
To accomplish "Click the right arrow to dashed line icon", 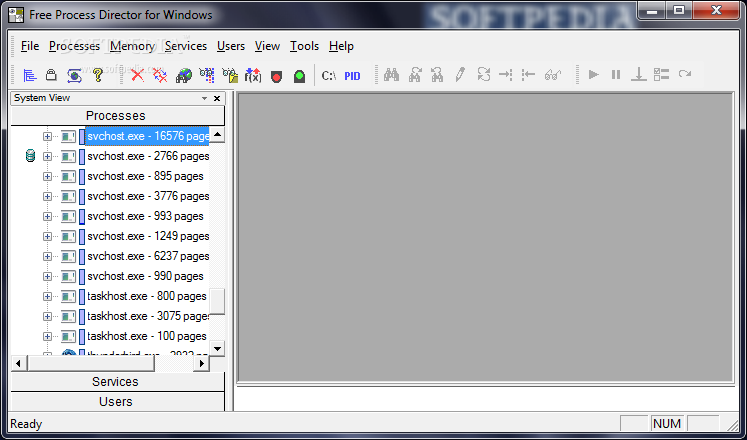I will [505, 74].
